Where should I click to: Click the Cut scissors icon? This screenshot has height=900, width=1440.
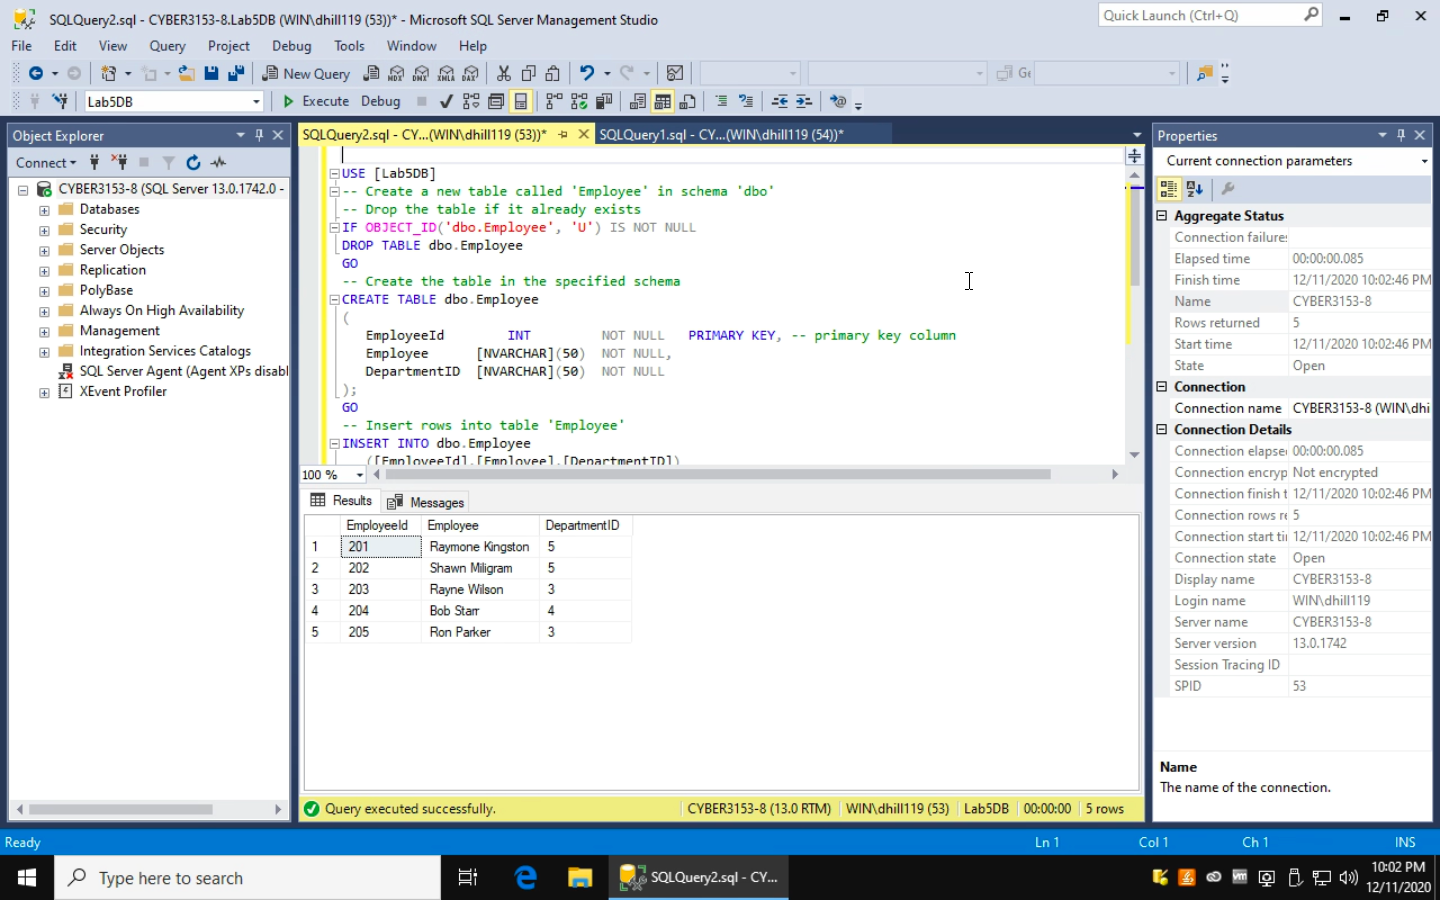click(504, 73)
